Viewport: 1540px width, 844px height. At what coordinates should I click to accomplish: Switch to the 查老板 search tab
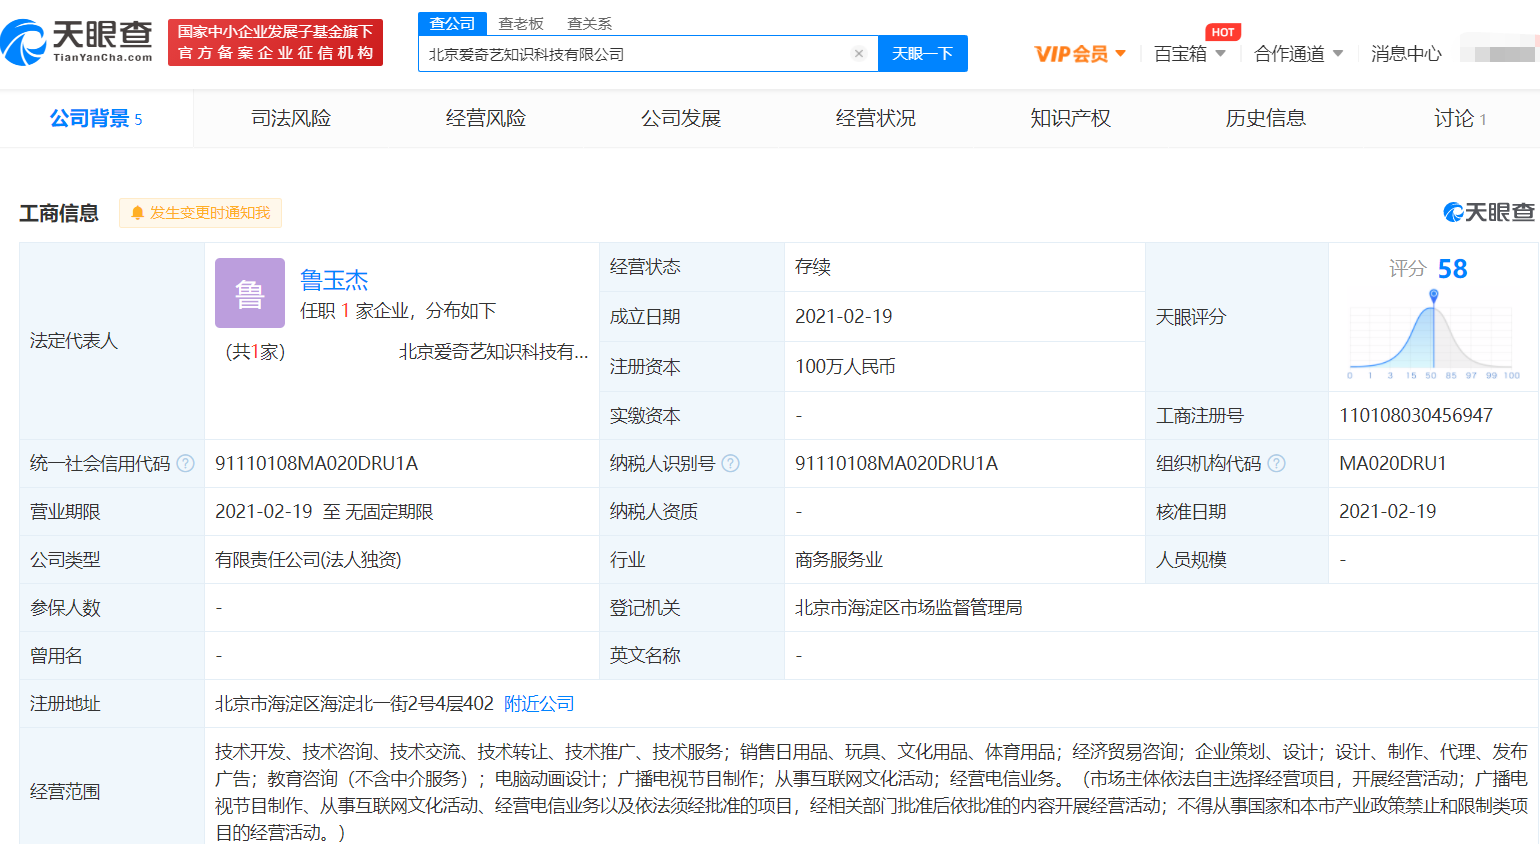(521, 24)
